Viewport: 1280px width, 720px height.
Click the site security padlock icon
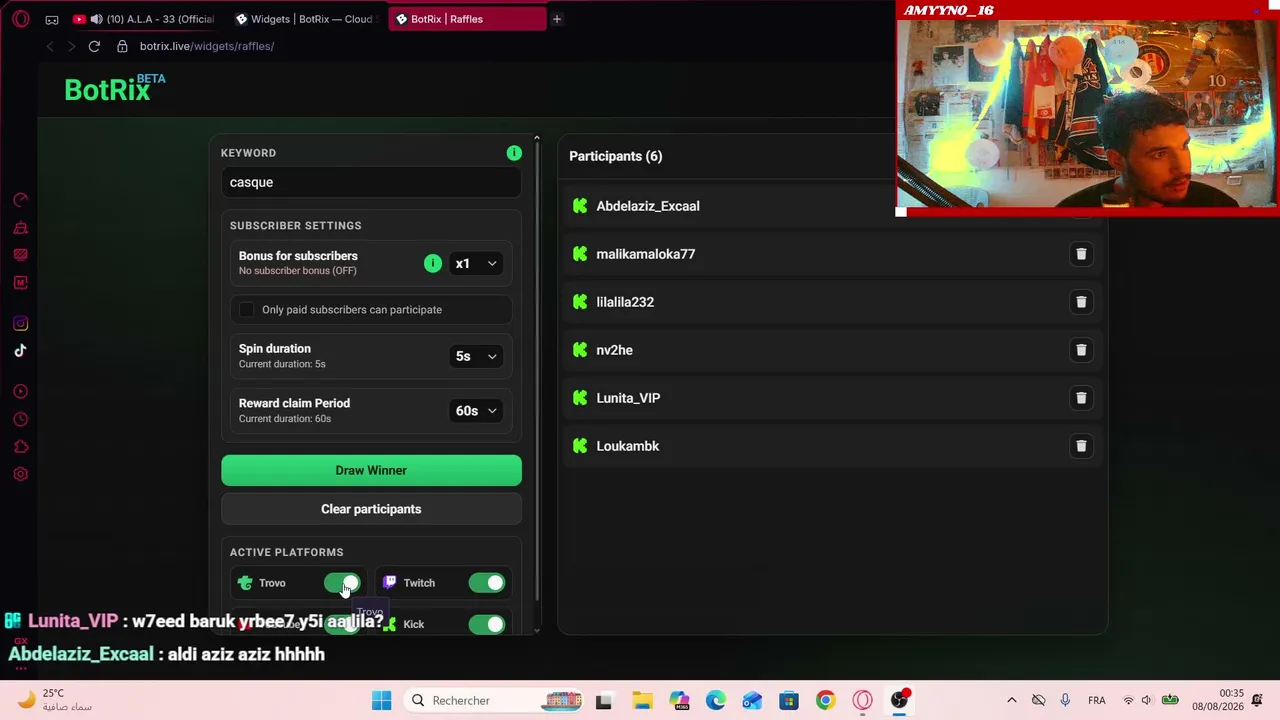click(x=122, y=46)
